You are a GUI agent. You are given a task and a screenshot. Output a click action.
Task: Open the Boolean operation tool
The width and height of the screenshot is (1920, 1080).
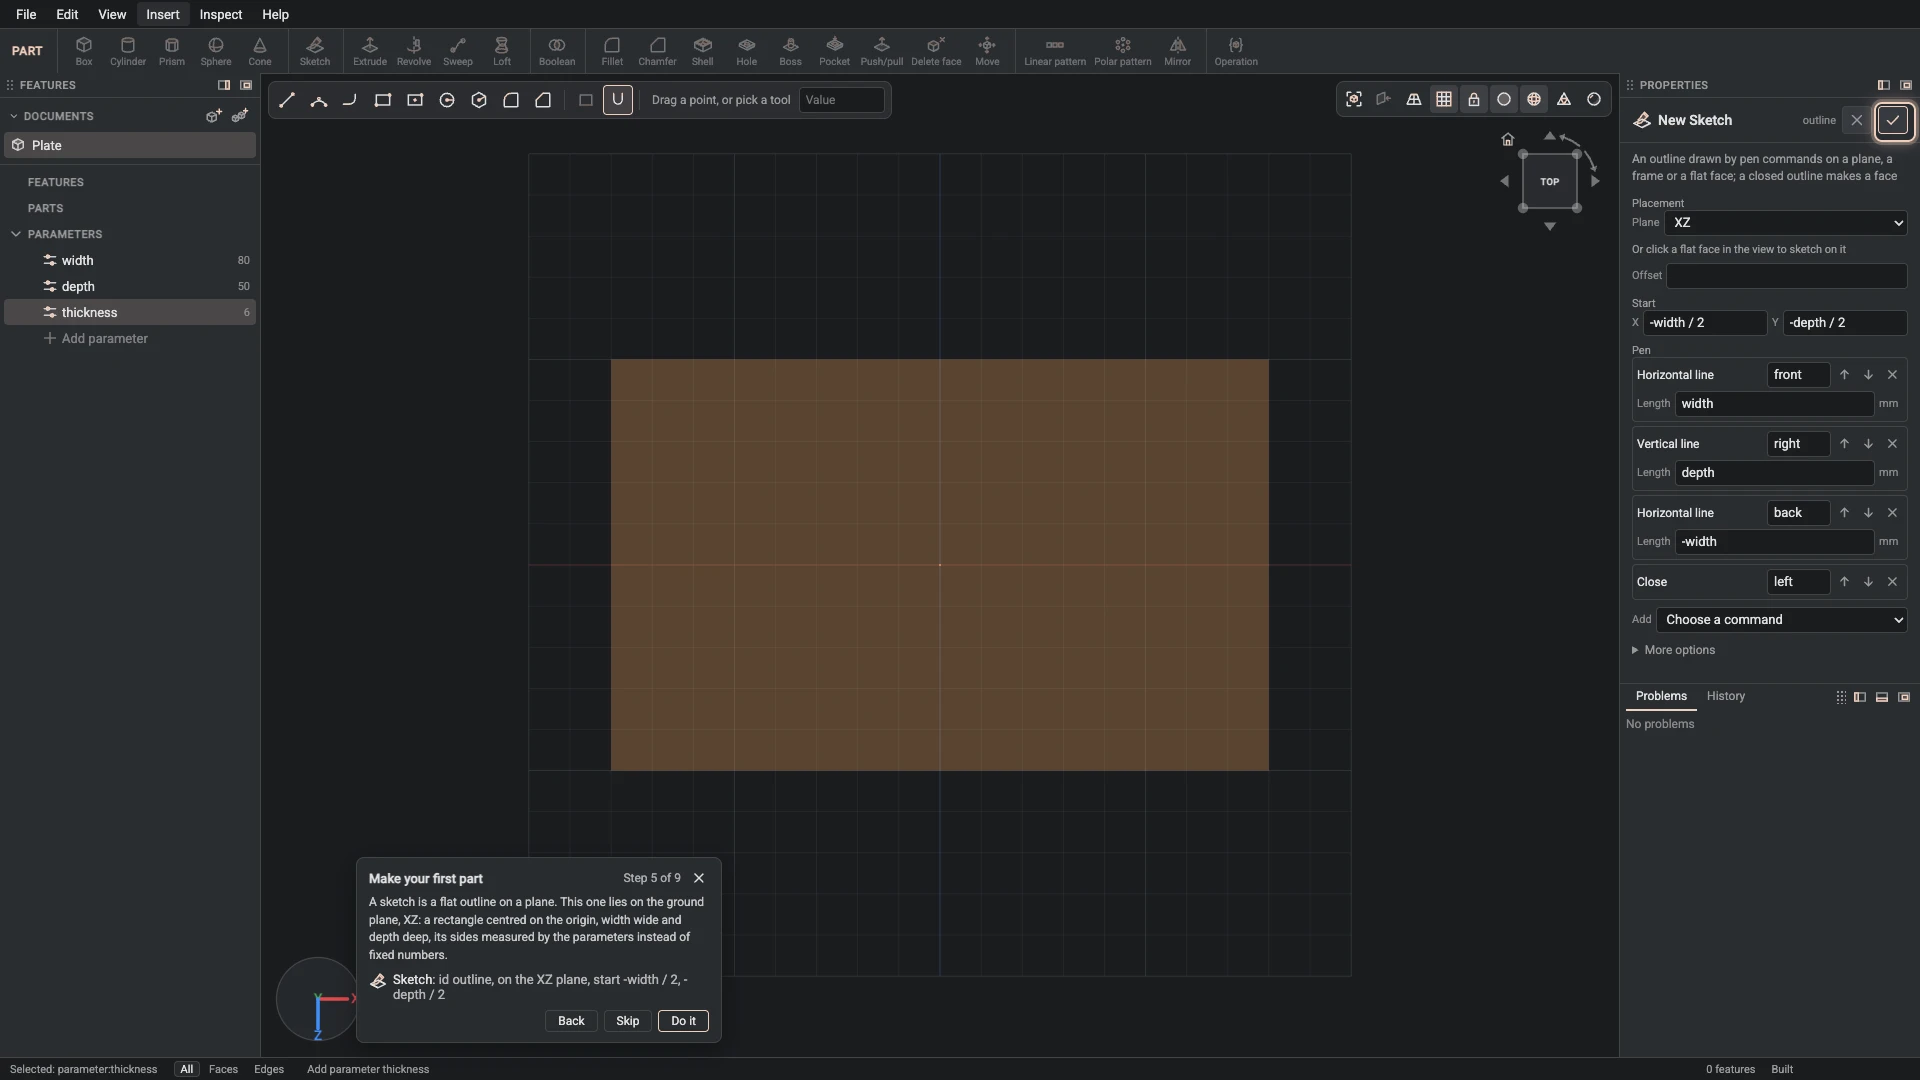(x=557, y=51)
